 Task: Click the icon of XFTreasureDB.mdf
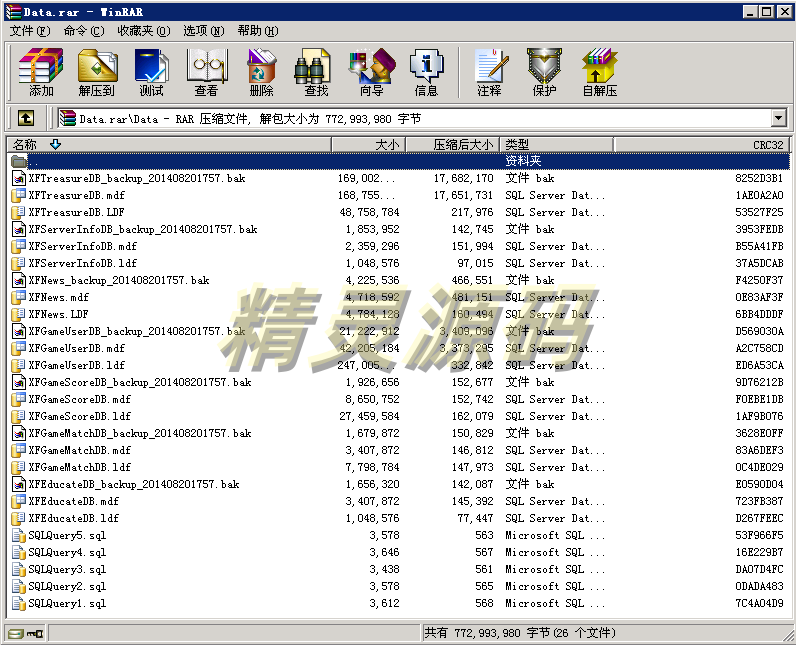[19, 195]
